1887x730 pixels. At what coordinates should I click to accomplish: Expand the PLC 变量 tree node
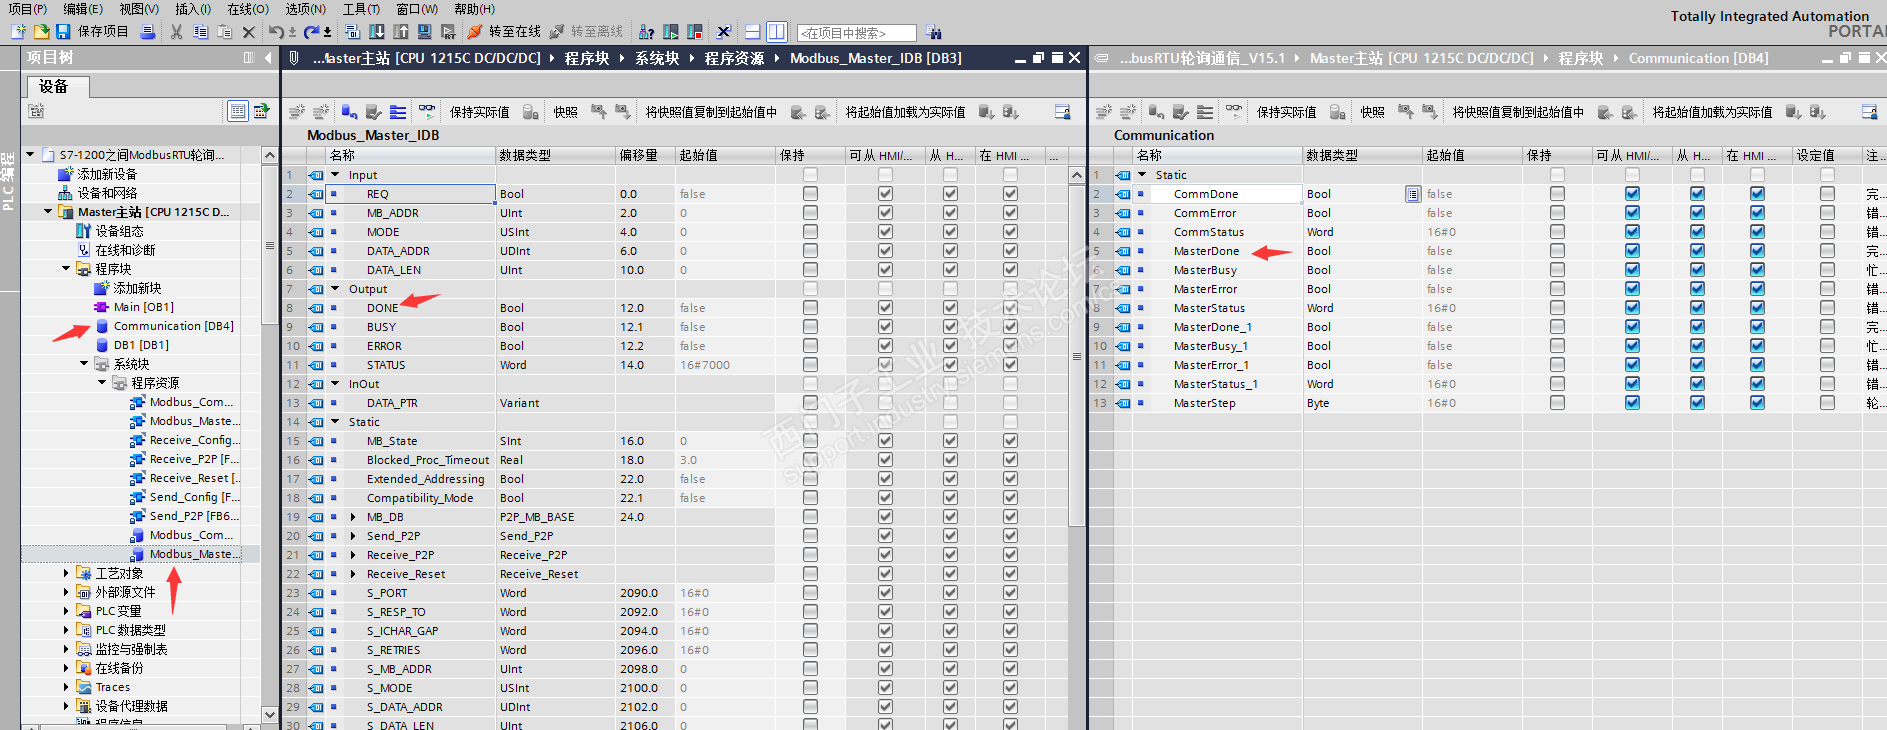[x=66, y=611]
